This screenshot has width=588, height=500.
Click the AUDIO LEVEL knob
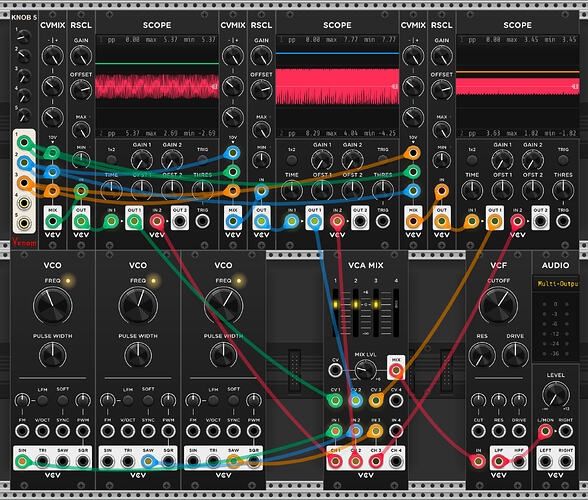point(555,394)
